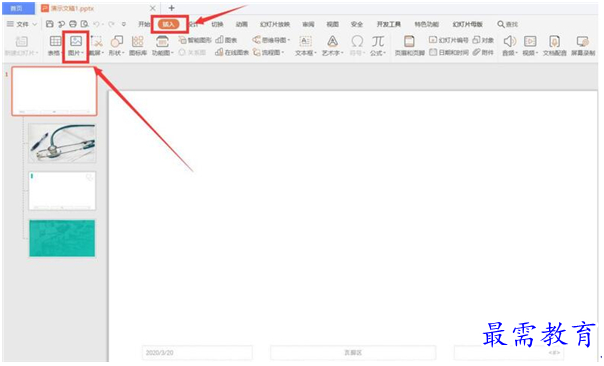Switch to the 开始 (Home) tab
Screen dimensions: 604x366
tap(144, 24)
